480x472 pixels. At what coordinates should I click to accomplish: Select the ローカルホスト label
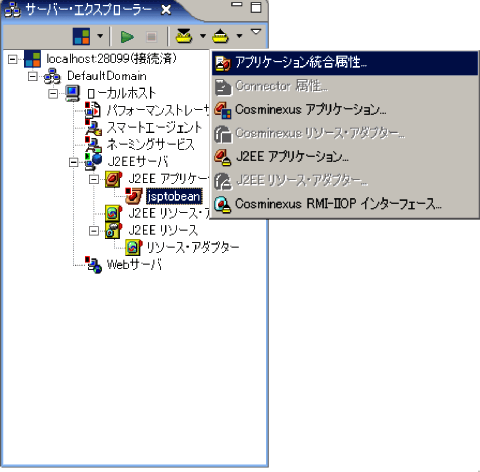121,93
